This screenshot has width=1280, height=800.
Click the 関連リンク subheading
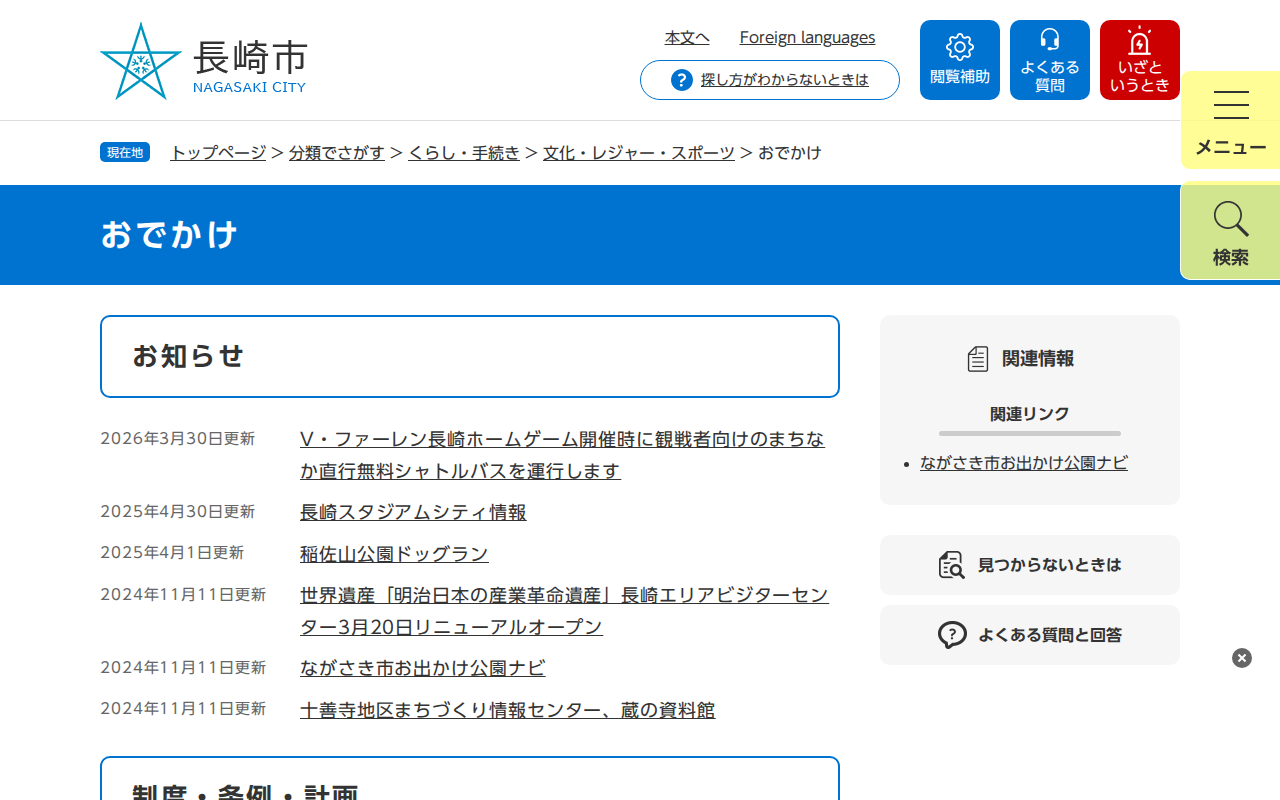1030,414
